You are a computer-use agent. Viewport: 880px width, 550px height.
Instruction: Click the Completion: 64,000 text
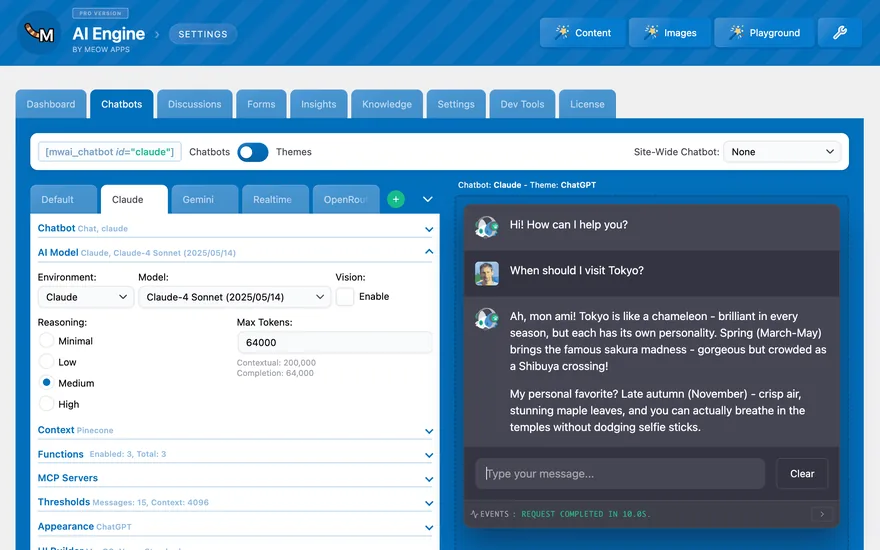(x=275, y=373)
